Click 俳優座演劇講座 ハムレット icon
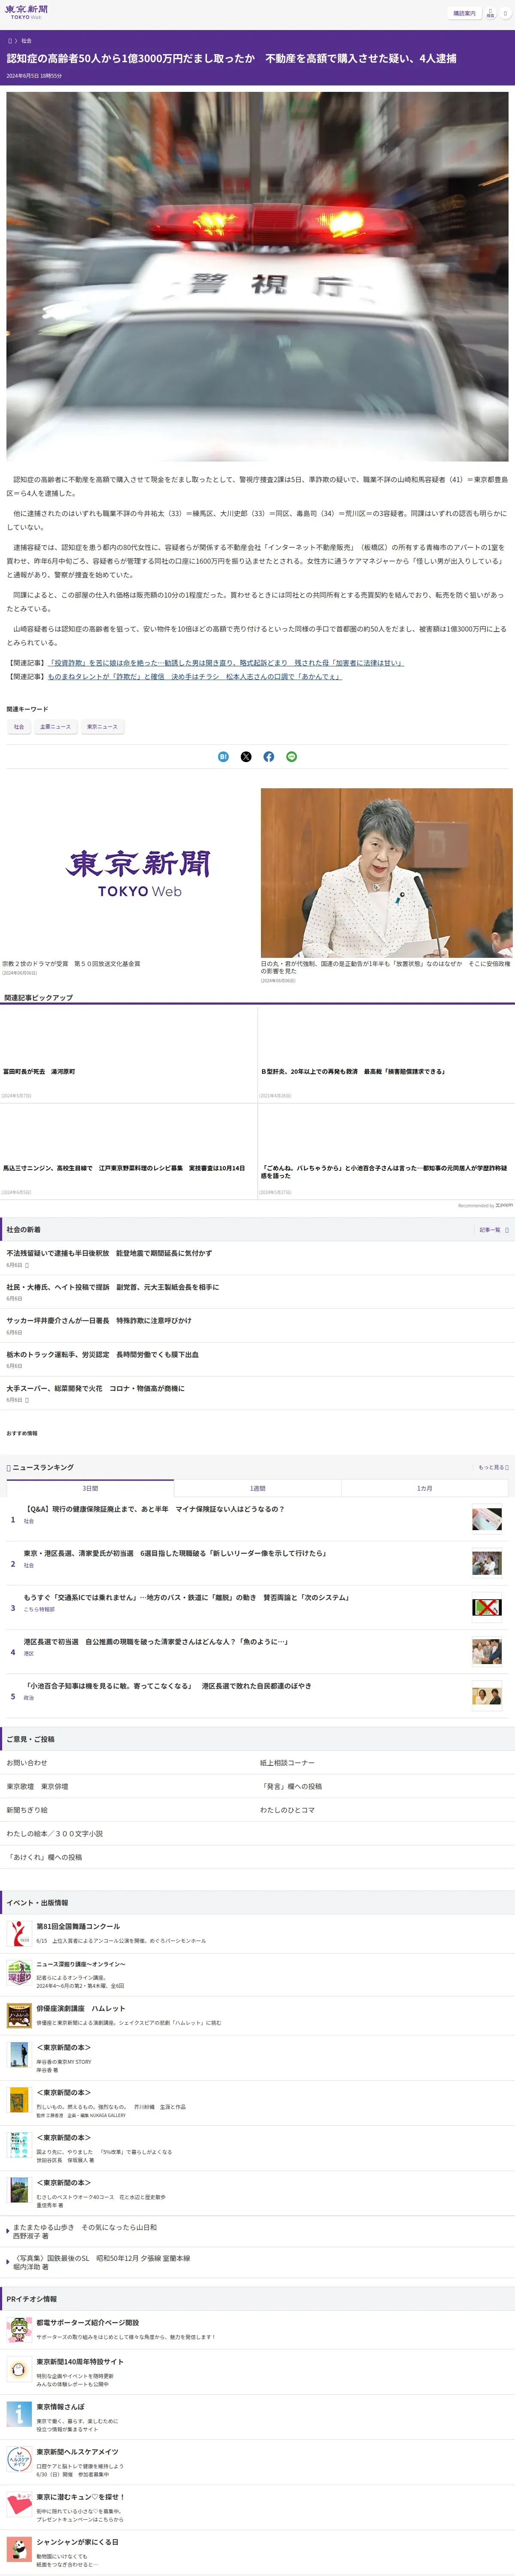The image size is (515, 2576). pos(19,2015)
